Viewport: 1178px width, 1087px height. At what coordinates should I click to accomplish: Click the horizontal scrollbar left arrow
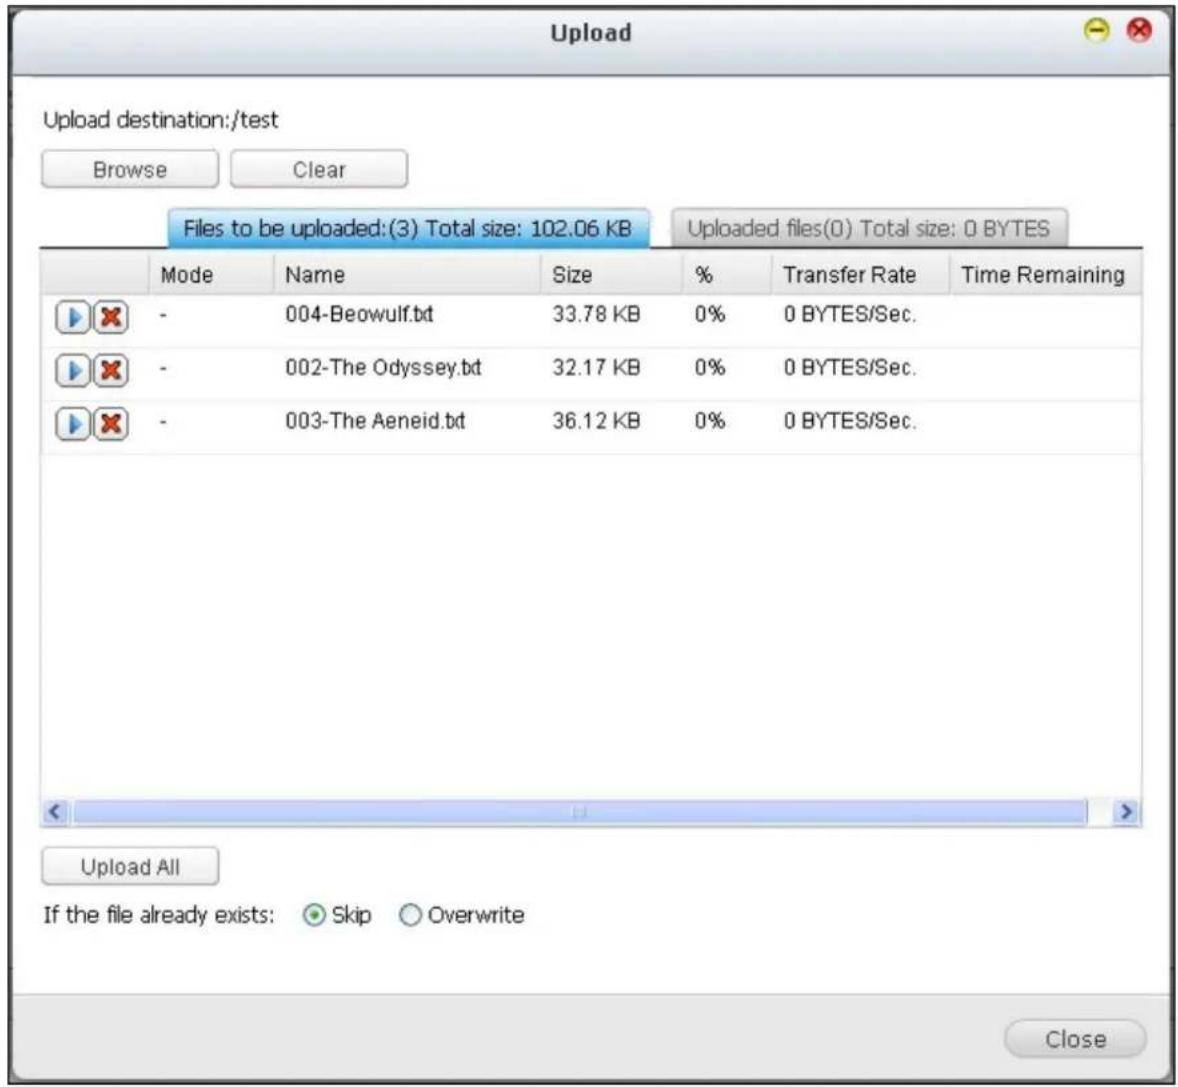tap(55, 812)
